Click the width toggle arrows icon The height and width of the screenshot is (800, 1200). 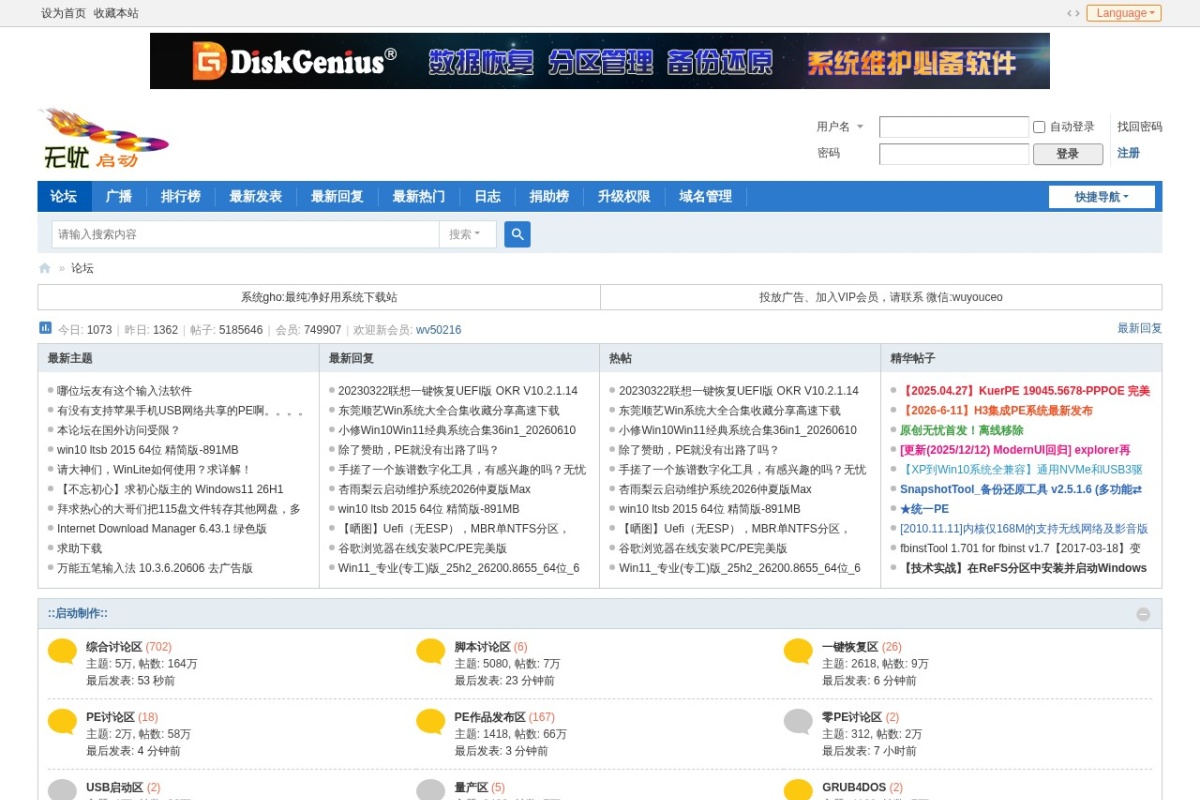[1073, 13]
